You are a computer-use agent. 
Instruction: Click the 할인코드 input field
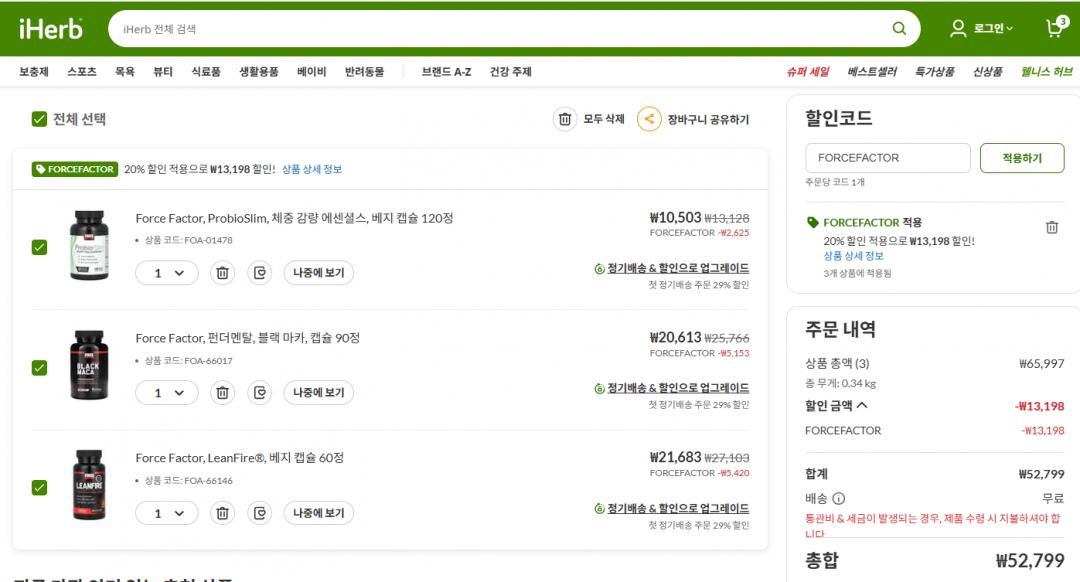click(887, 158)
